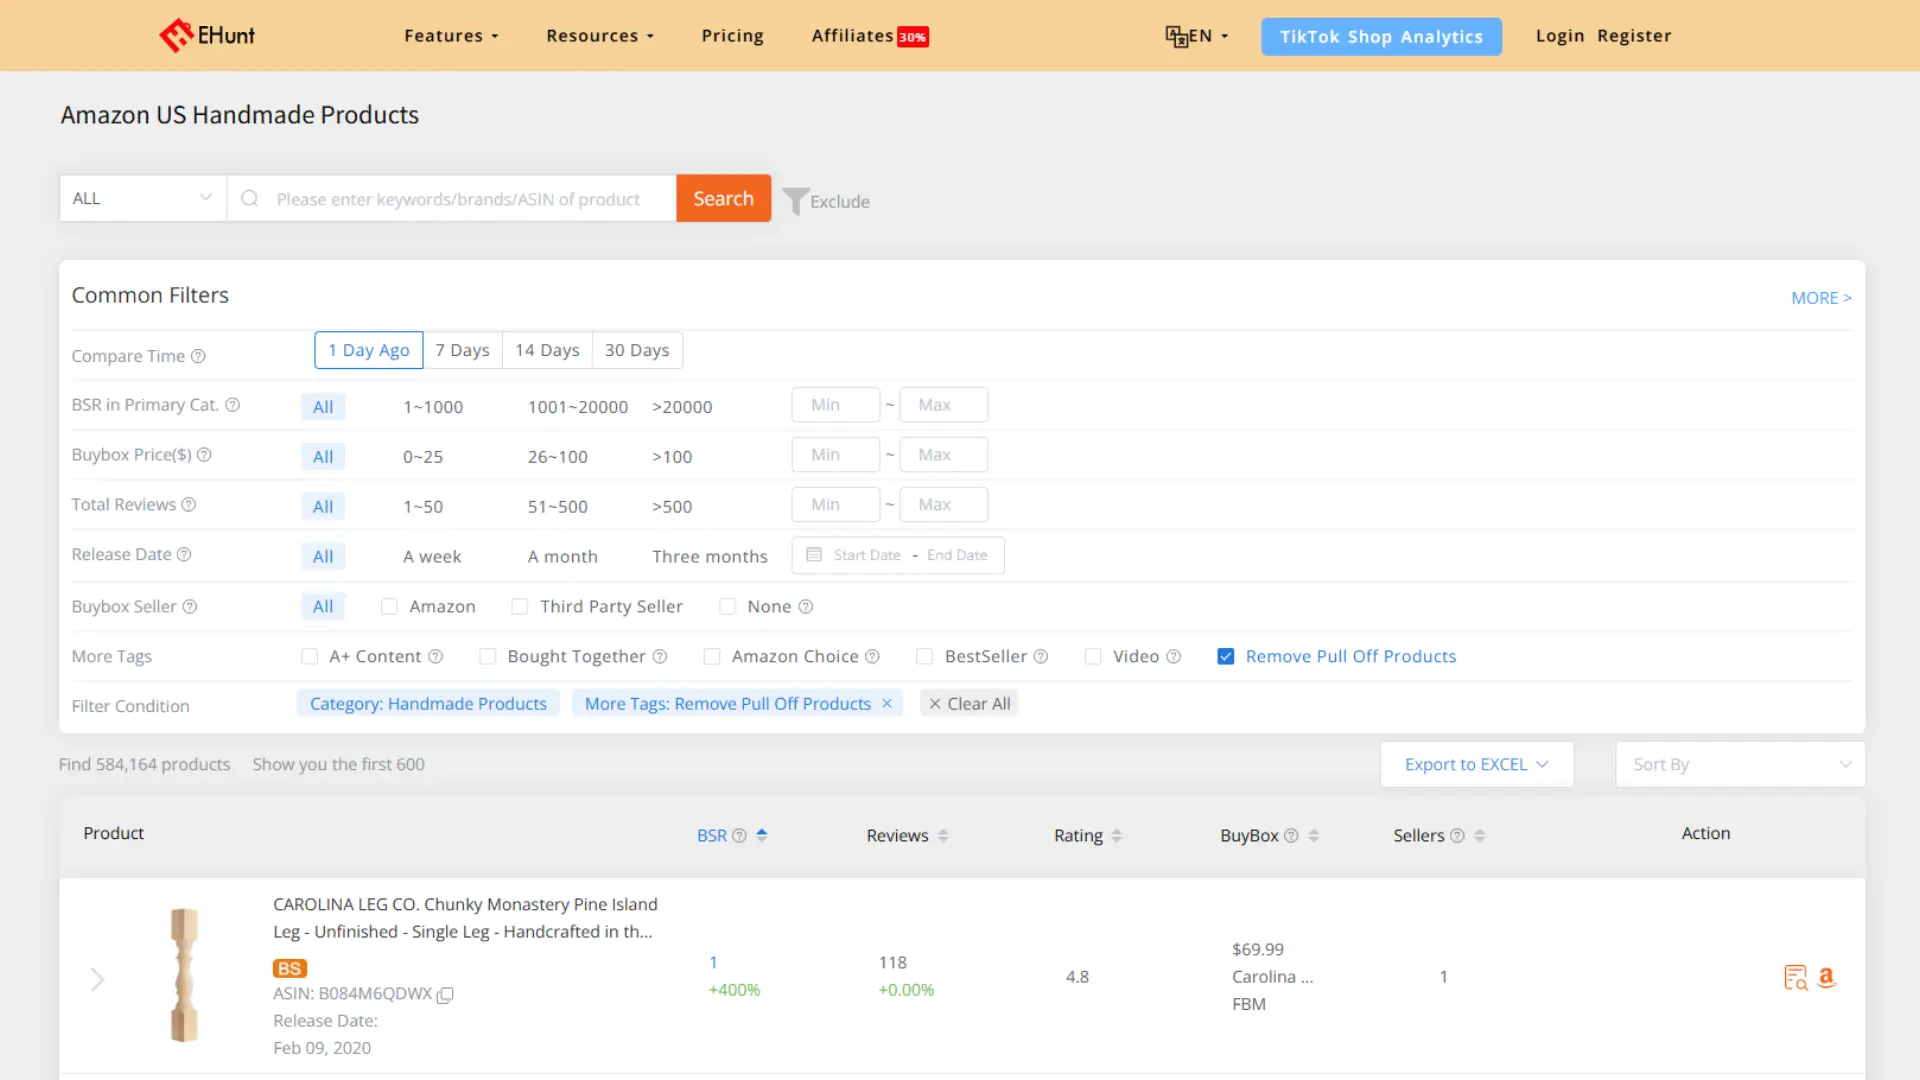The height and width of the screenshot is (1080, 1920).
Task: Check the Third Party Seller option
Action: pos(520,606)
